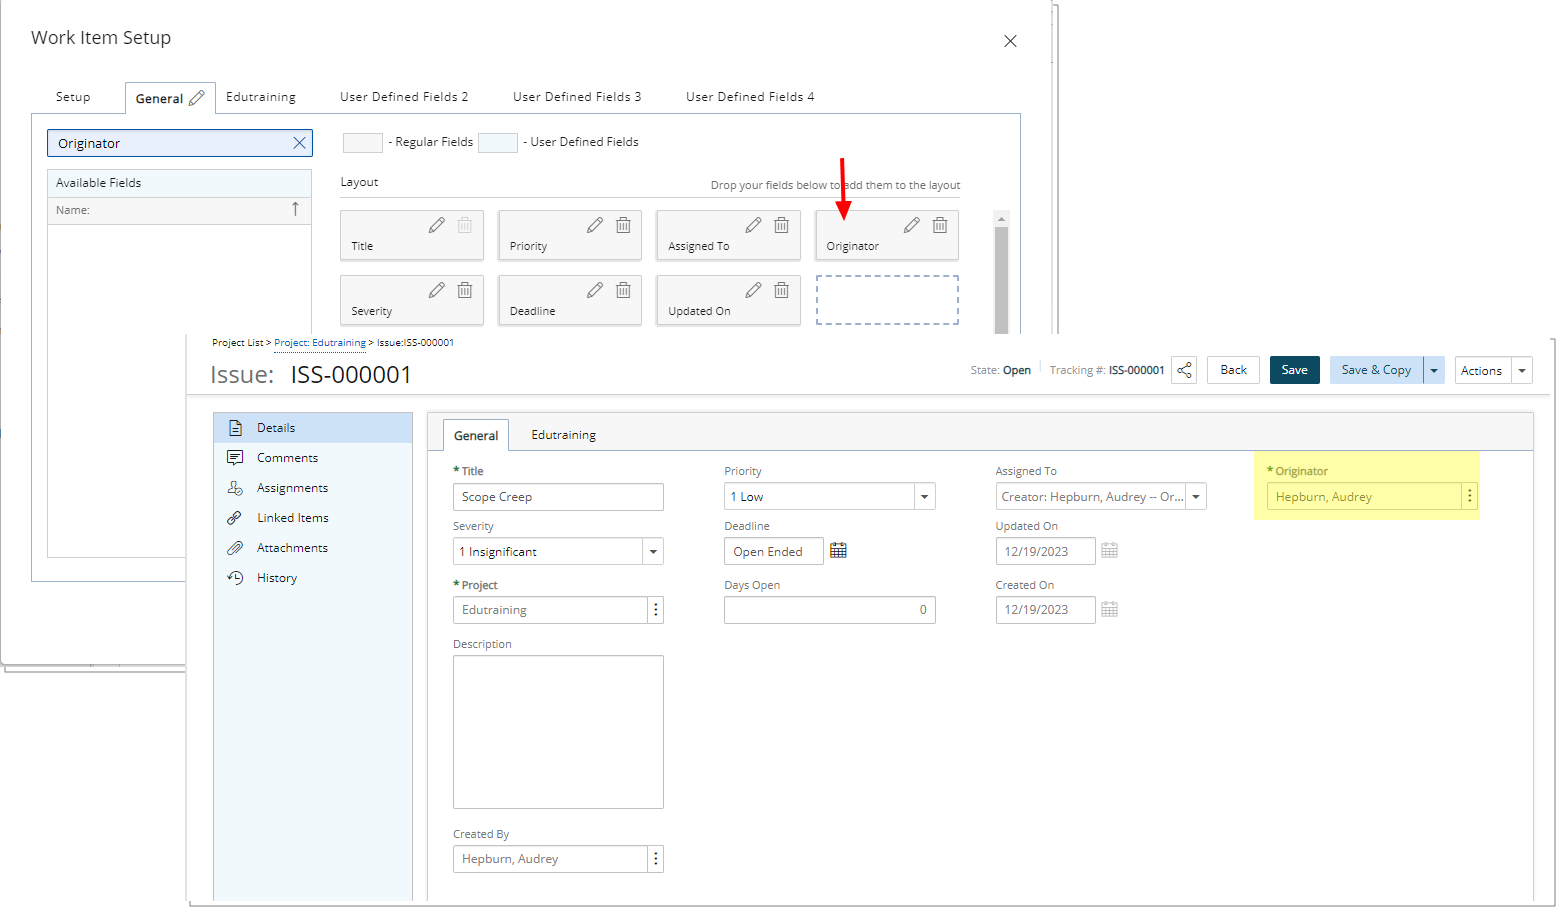Open the Edutraining tab in issue form
The width and height of the screenshot is (1567, 918).
563,435
